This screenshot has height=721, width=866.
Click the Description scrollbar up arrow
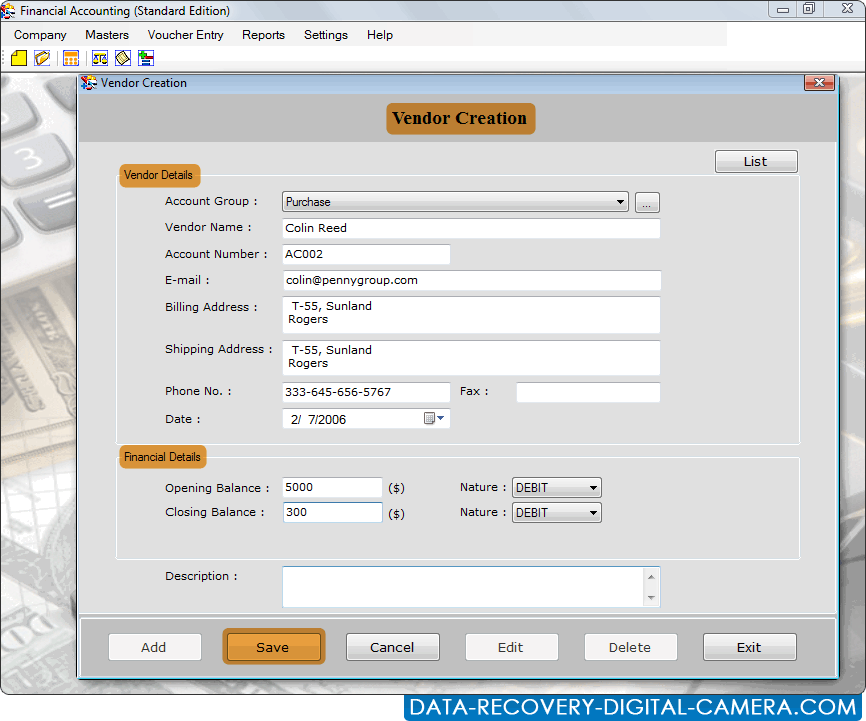point(651,577)
